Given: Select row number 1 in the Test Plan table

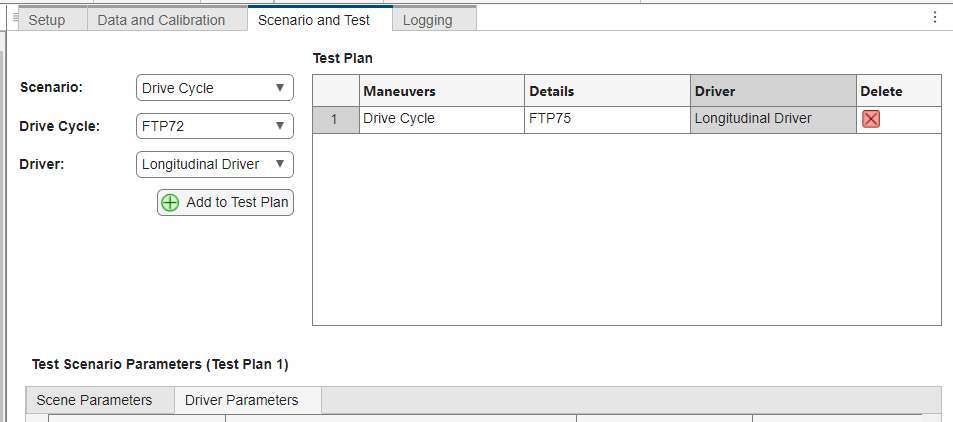Looking at the screenshot, I should click(x=334, y=119).
